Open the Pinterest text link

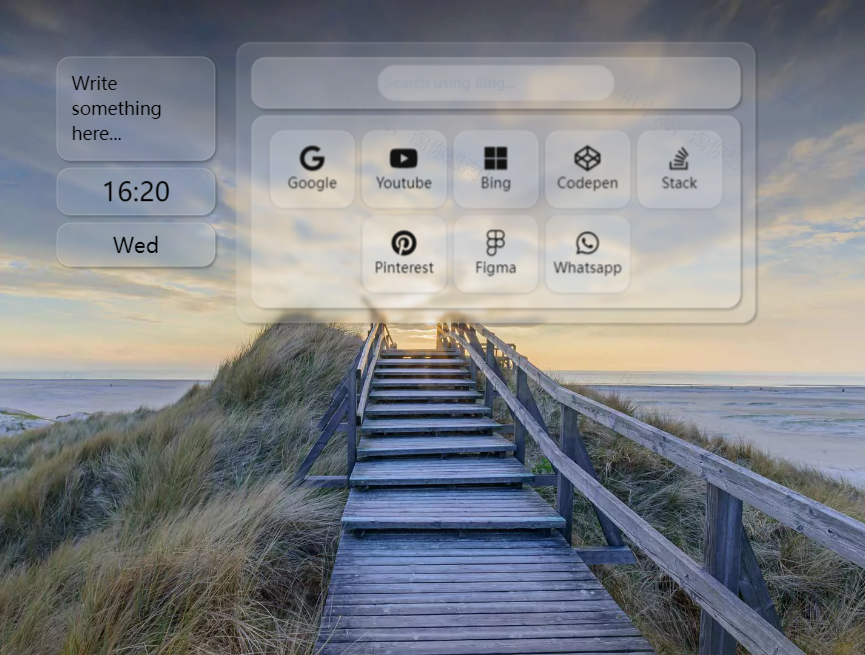tap(404, 268)
